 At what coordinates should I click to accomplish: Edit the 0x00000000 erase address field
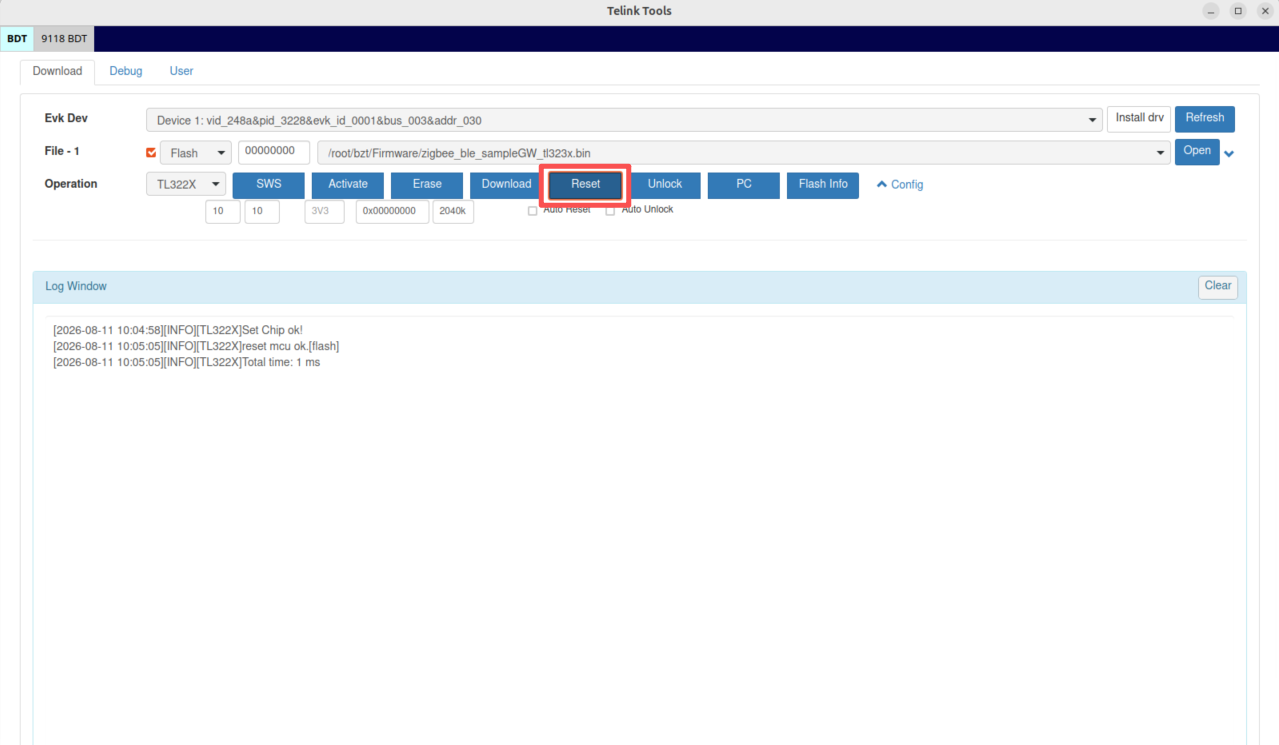pyautogui.click(x=393, y=212)
